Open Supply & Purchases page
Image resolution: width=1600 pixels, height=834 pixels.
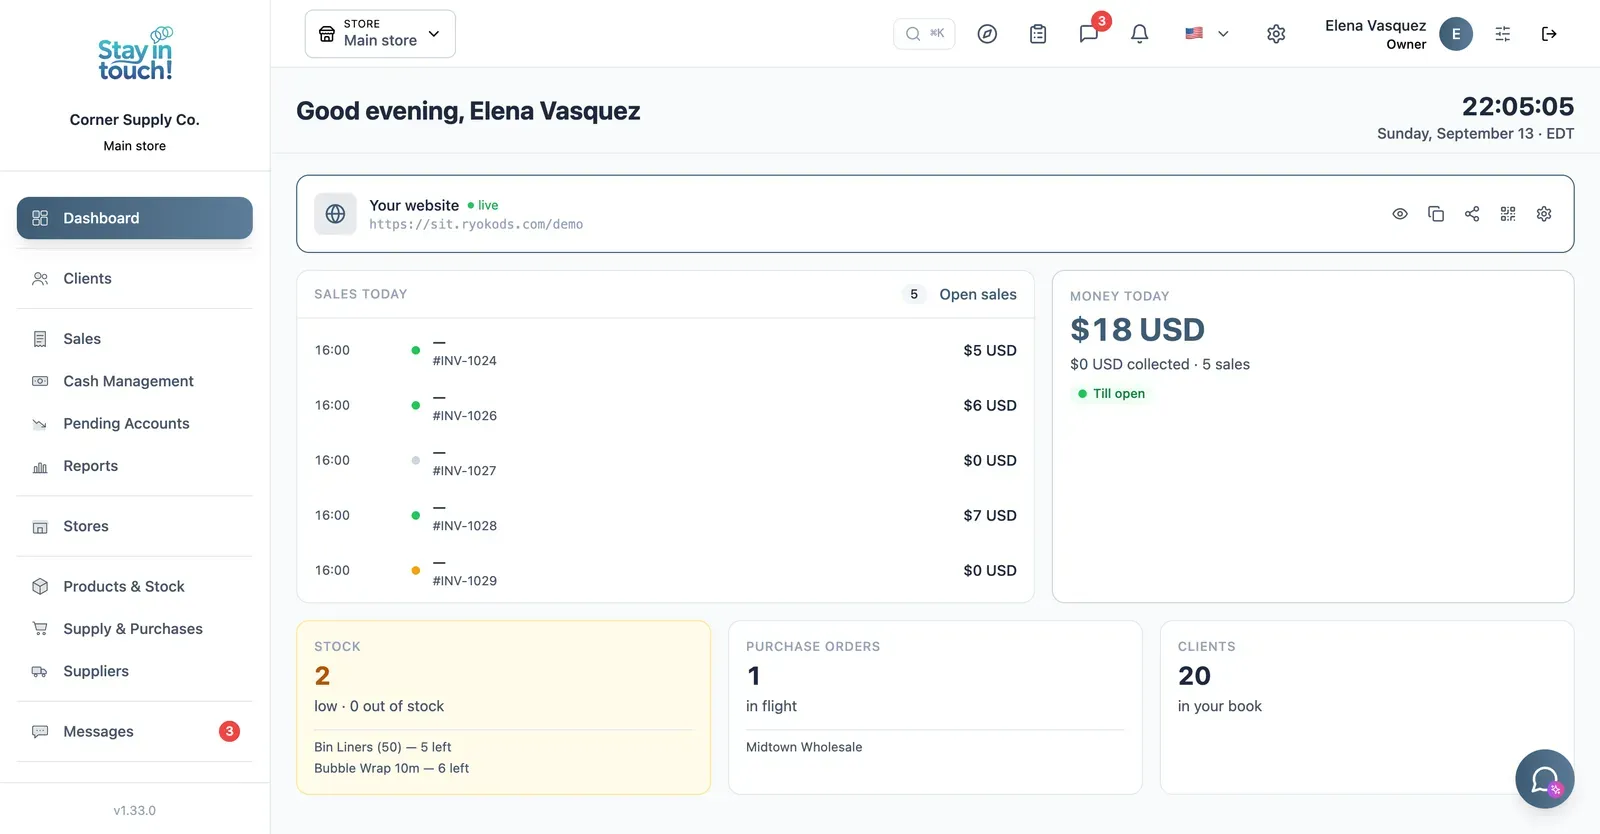pos(135,629)
